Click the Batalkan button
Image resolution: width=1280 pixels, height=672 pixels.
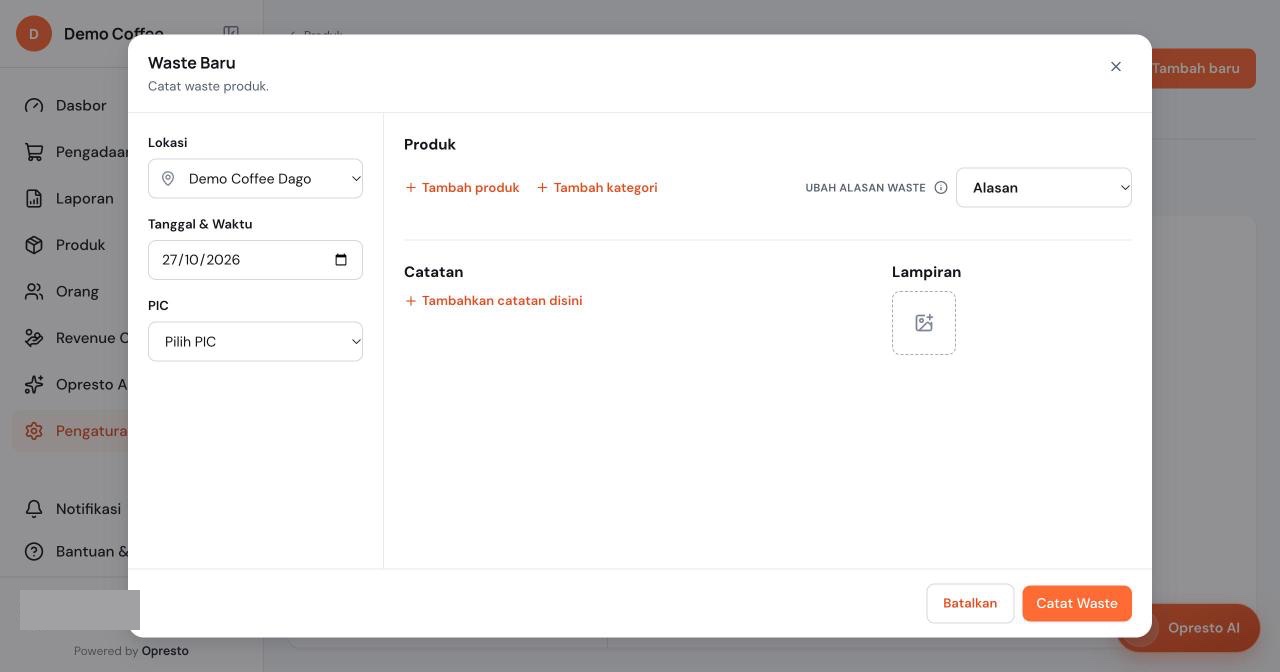click(x=970, y=604)
